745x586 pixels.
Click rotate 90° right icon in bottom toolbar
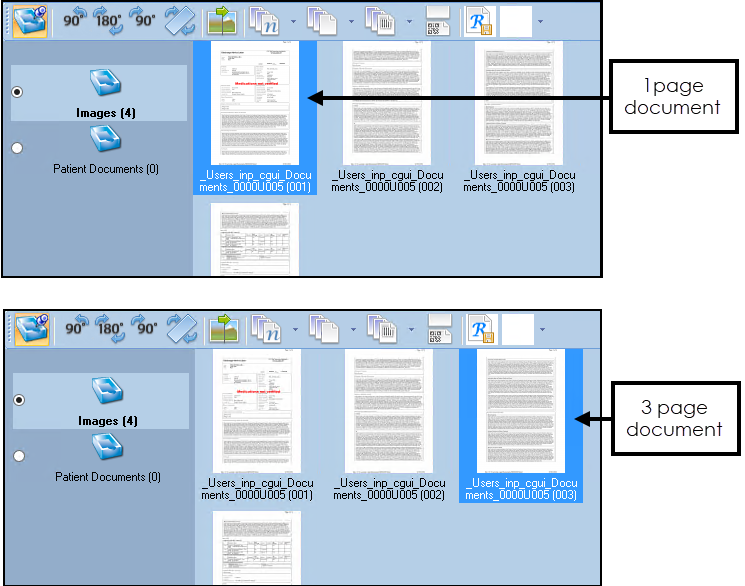144,328
